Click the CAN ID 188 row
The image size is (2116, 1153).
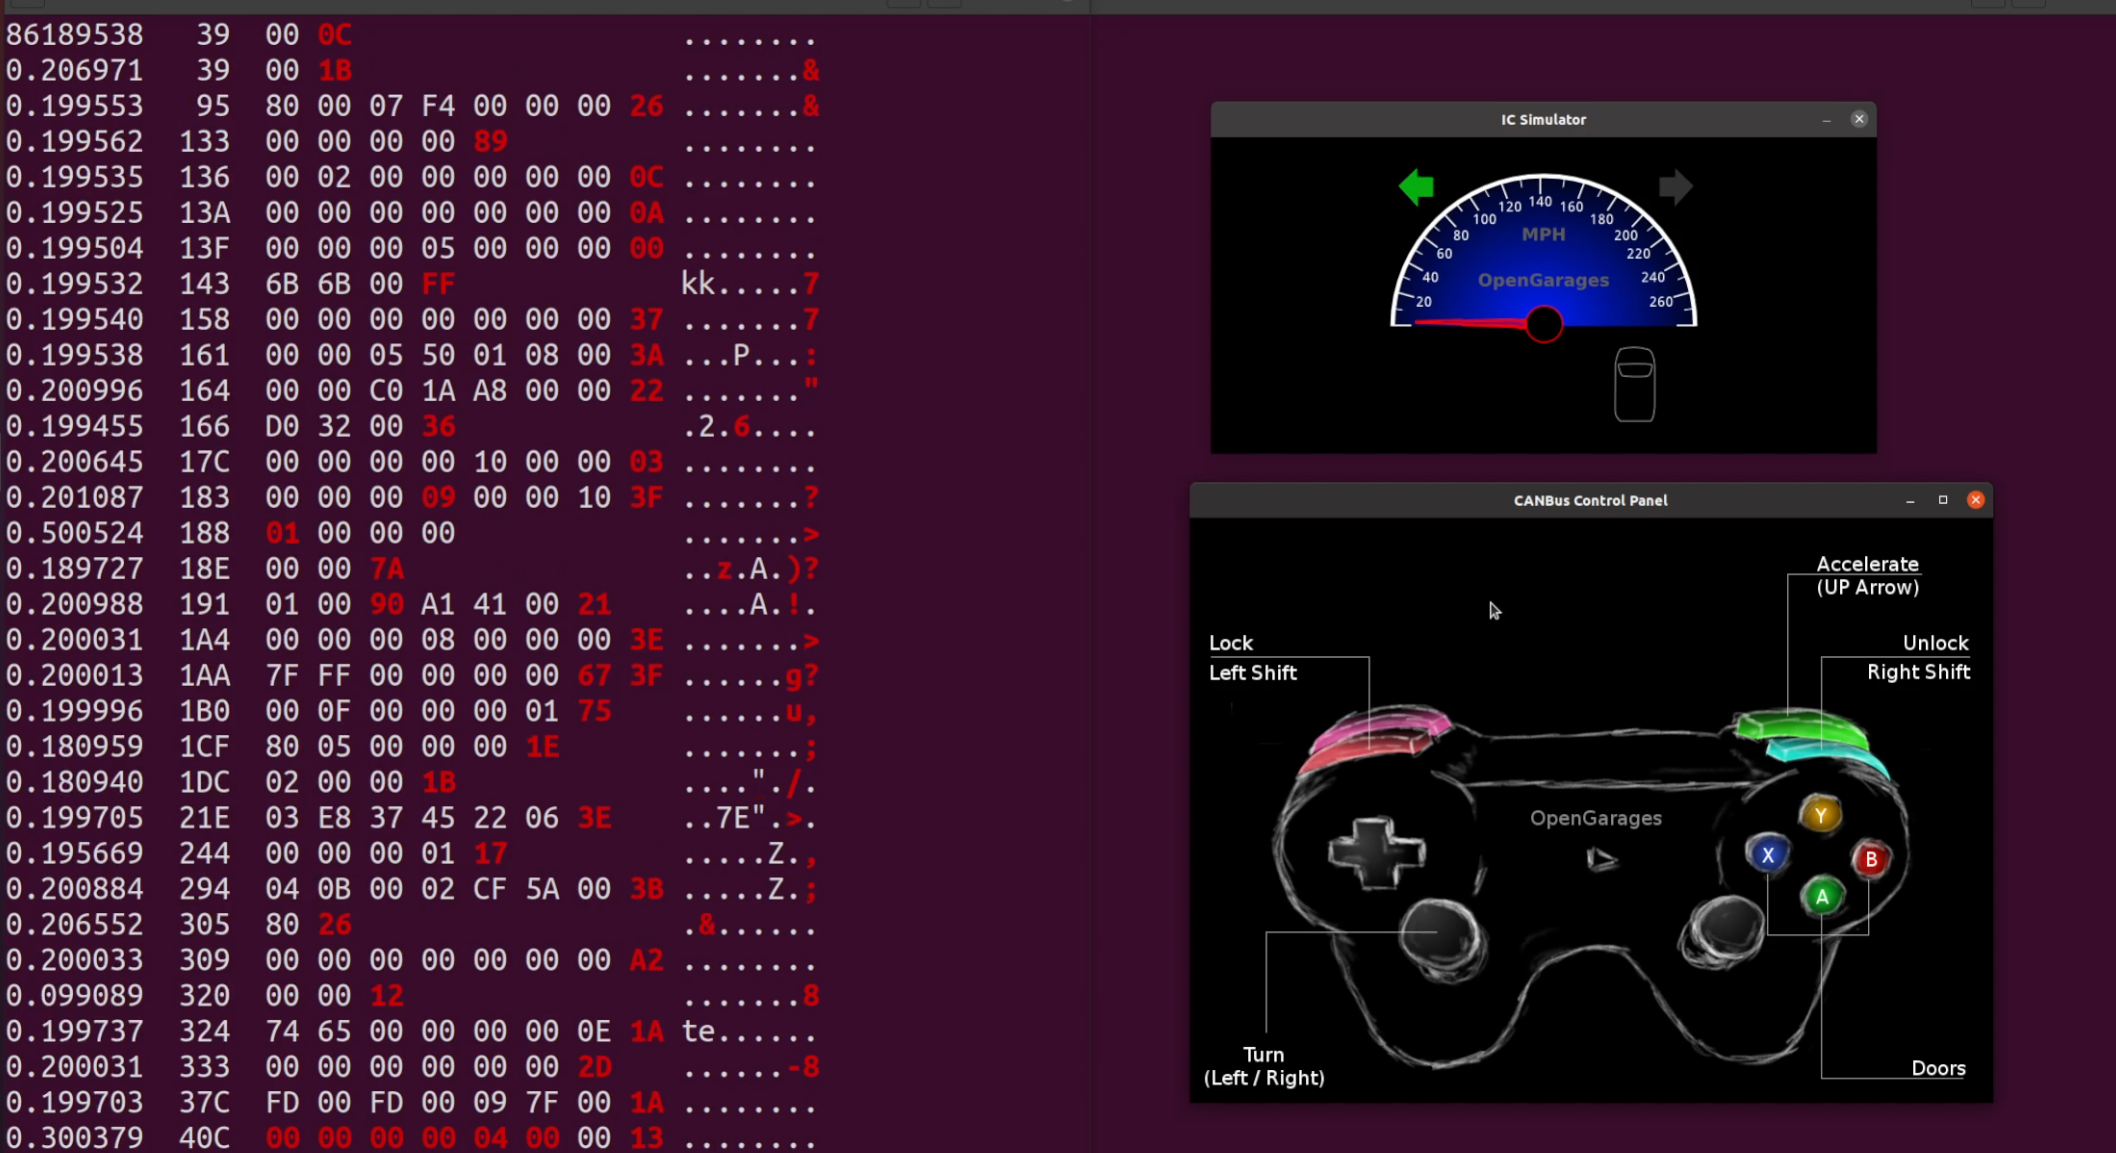pyautogui.click(x=412, y=533)
